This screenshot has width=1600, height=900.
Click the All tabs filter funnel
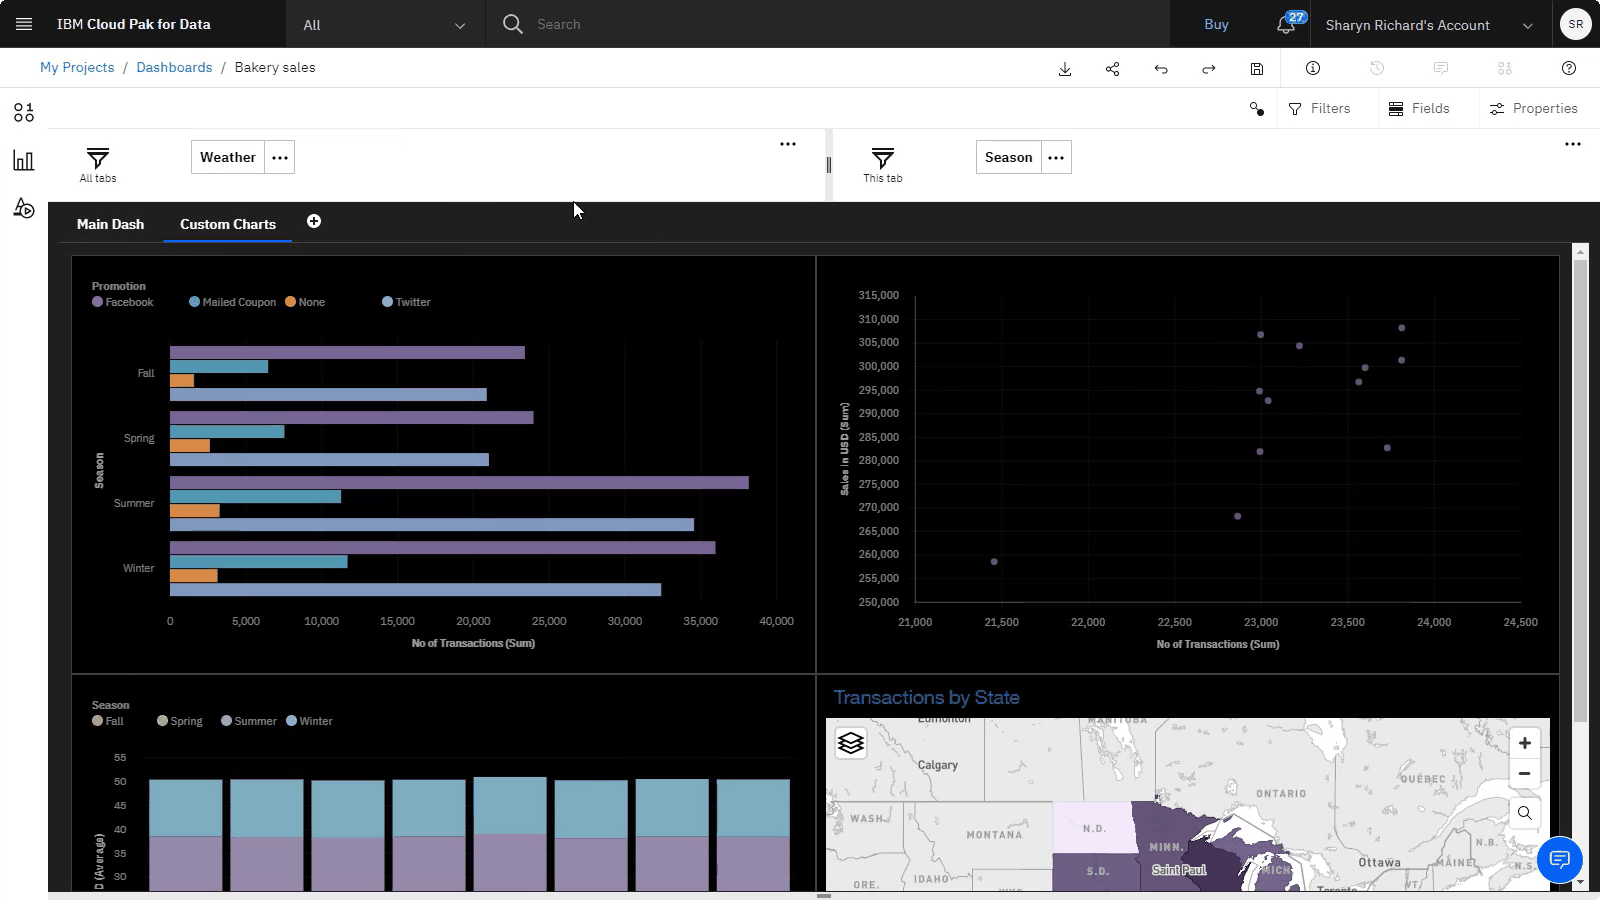[98, 158]
